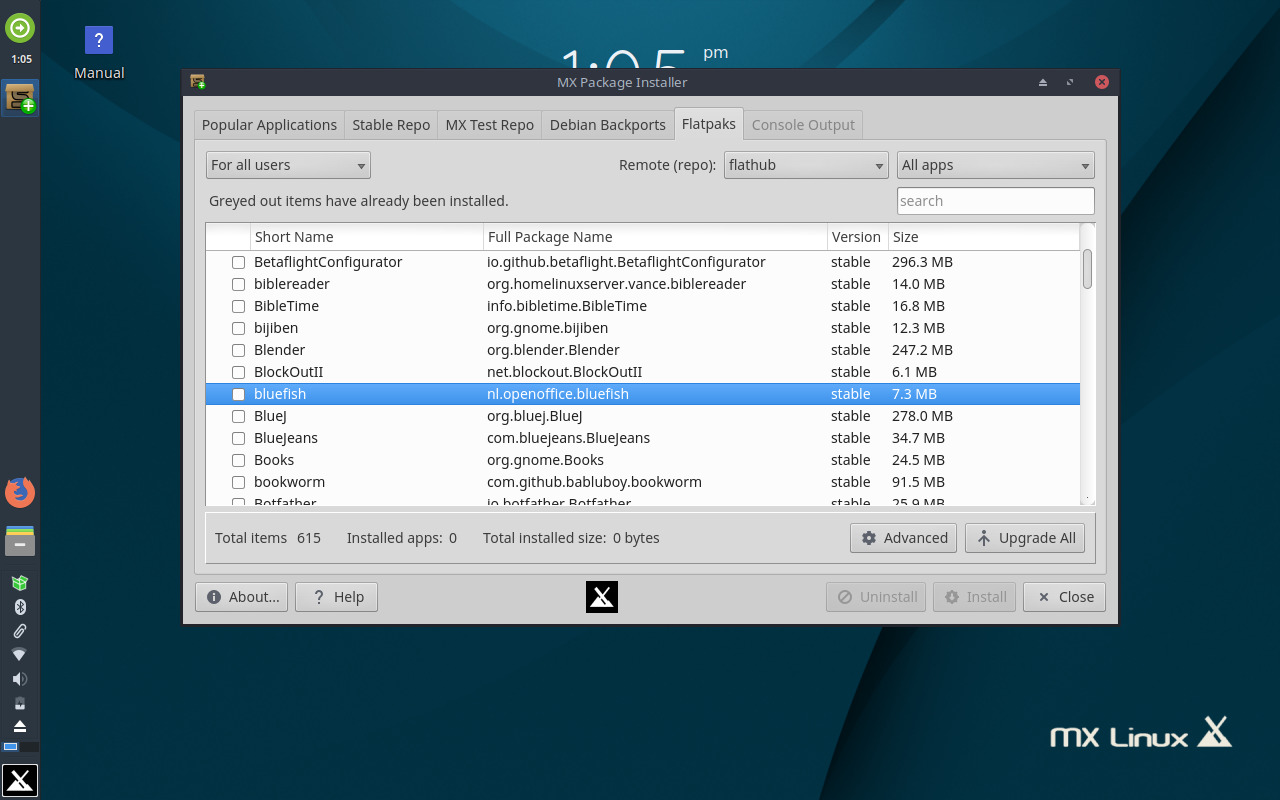Viewport: 1280px width, 800px height.
Task: Enable the checkbox for BibleTime
Action: 238,306
